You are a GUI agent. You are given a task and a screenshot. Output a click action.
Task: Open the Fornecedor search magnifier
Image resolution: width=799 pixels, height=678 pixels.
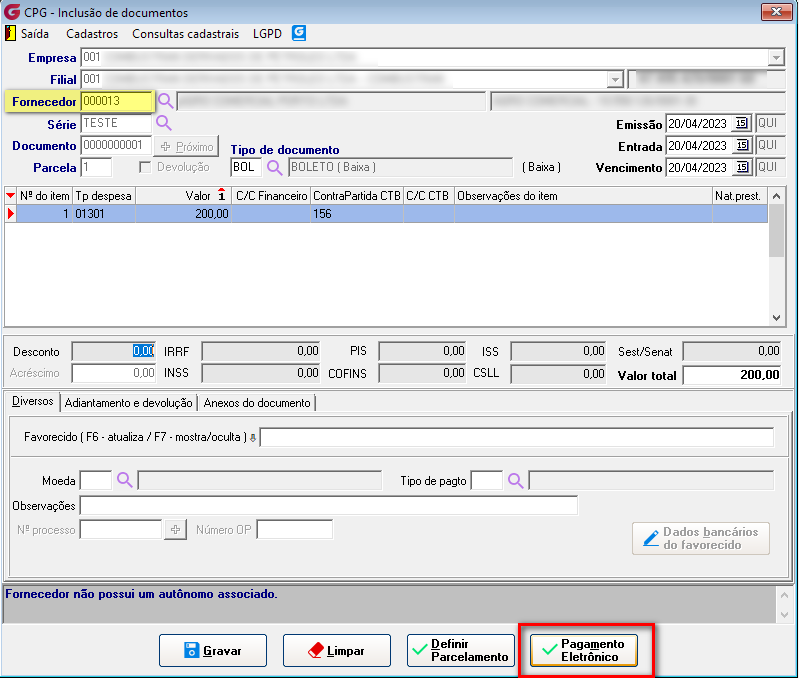click(165, 100)
